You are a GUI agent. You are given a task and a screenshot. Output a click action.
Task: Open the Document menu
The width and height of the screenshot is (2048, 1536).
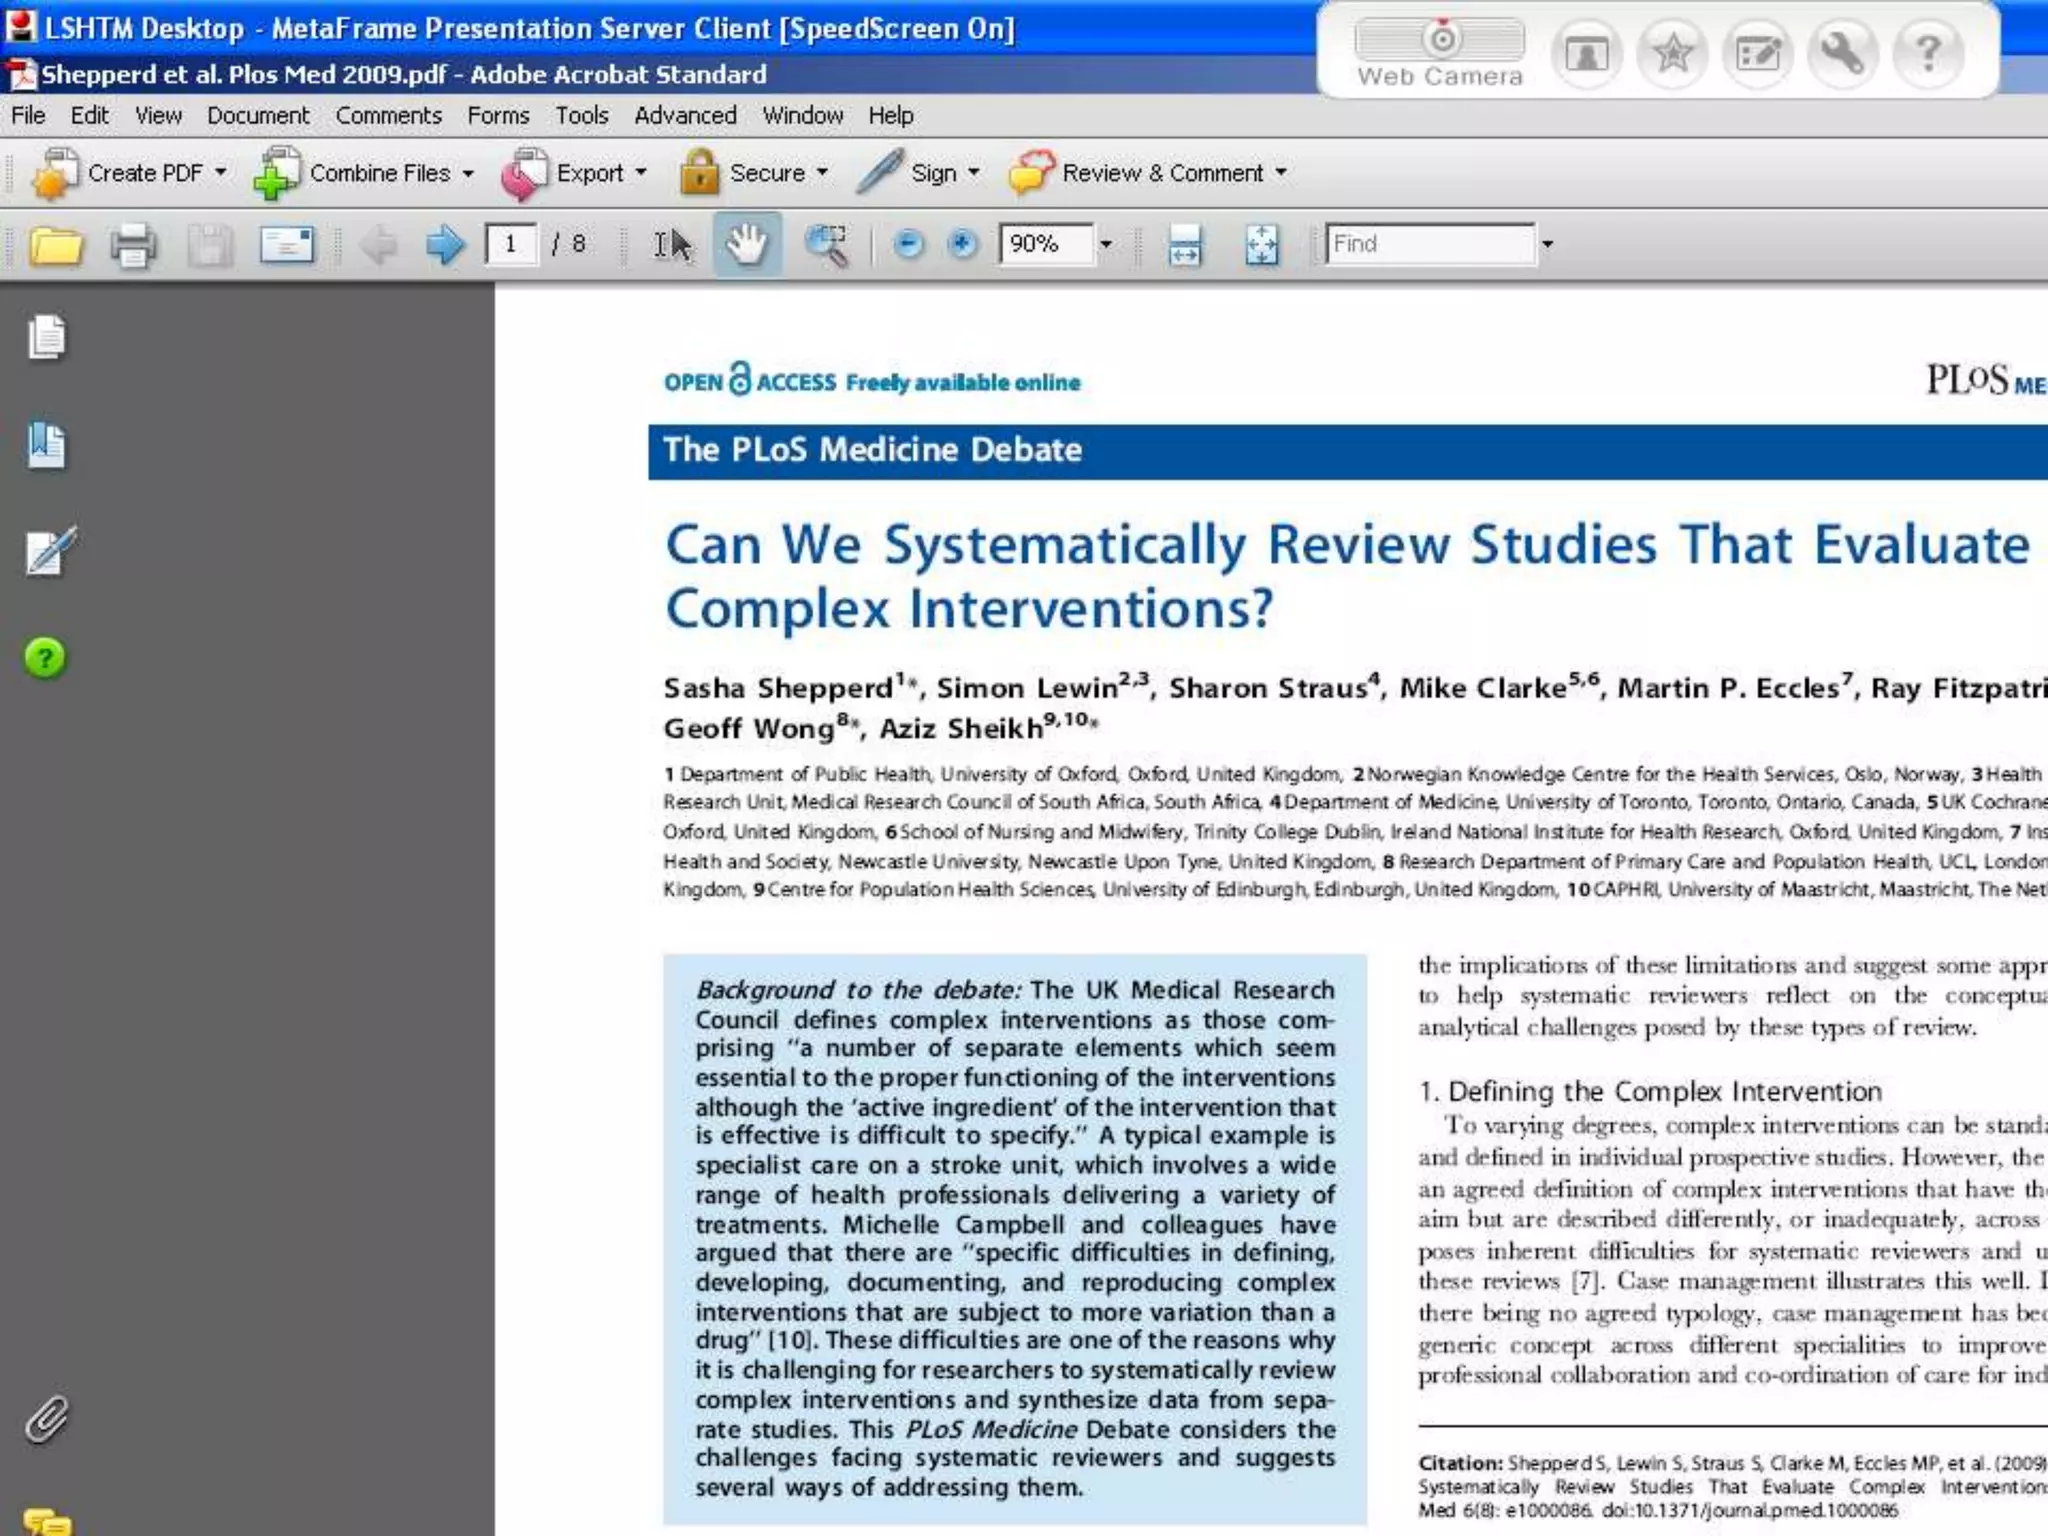pyautogui.click(x=258, y=116)
